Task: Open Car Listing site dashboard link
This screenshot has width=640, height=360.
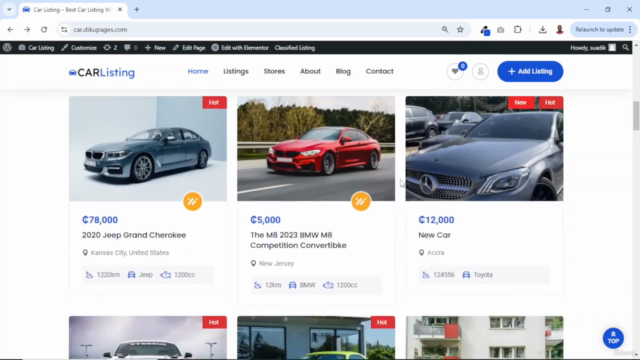Action: click(36, 48)
